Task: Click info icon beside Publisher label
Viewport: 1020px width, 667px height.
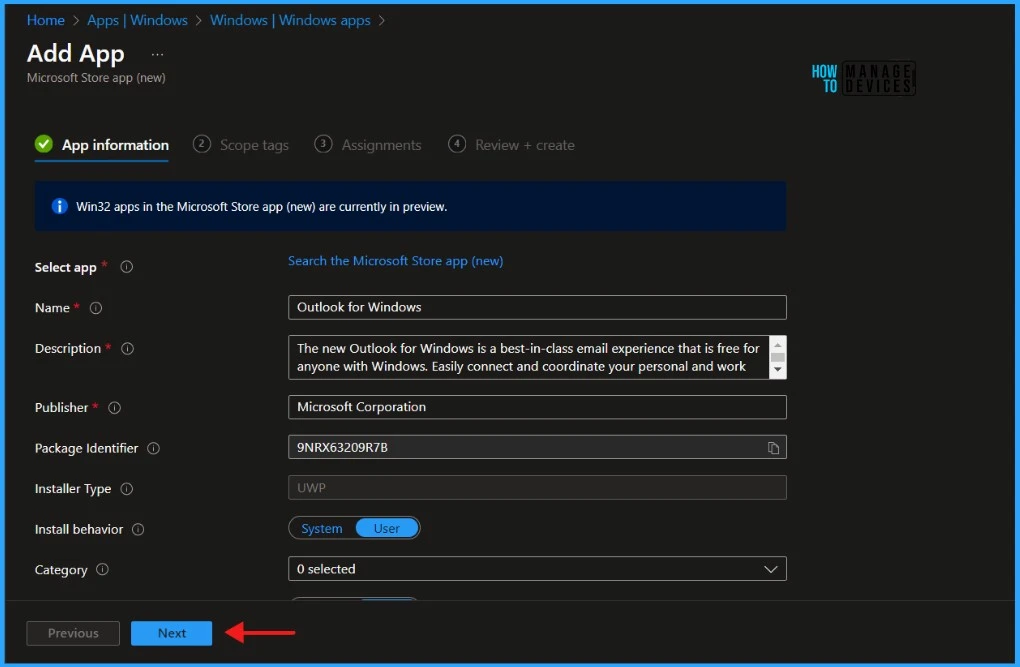Action: click(114, 408)
